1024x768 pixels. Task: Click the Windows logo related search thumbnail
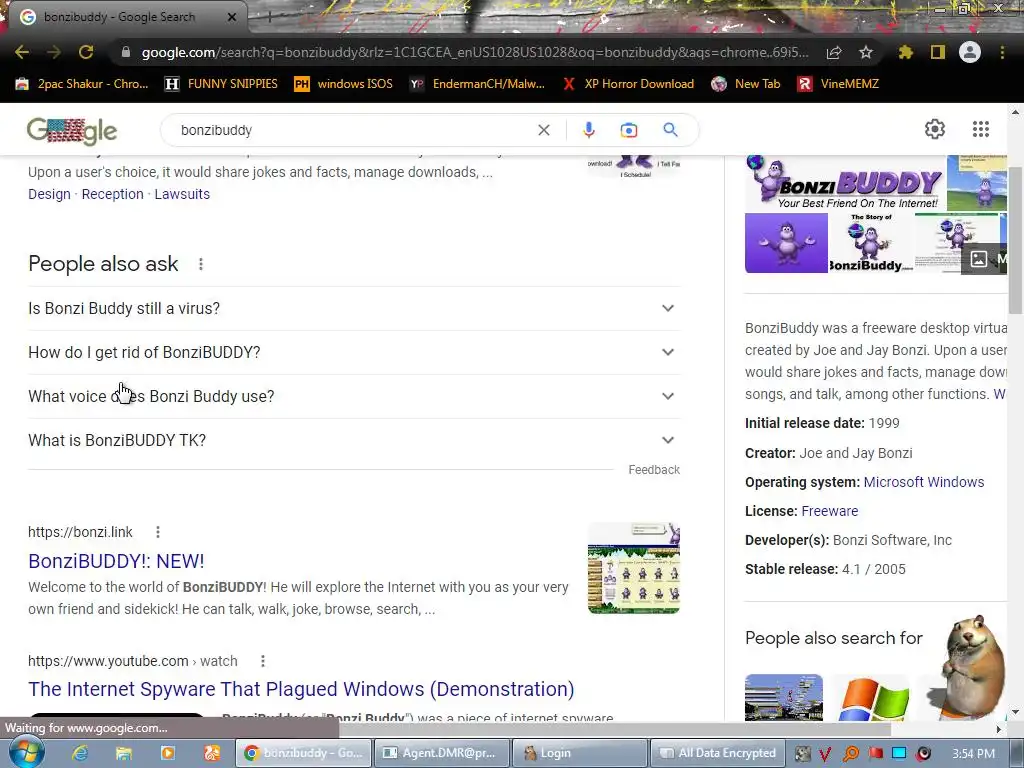click(x=872, y=697)
